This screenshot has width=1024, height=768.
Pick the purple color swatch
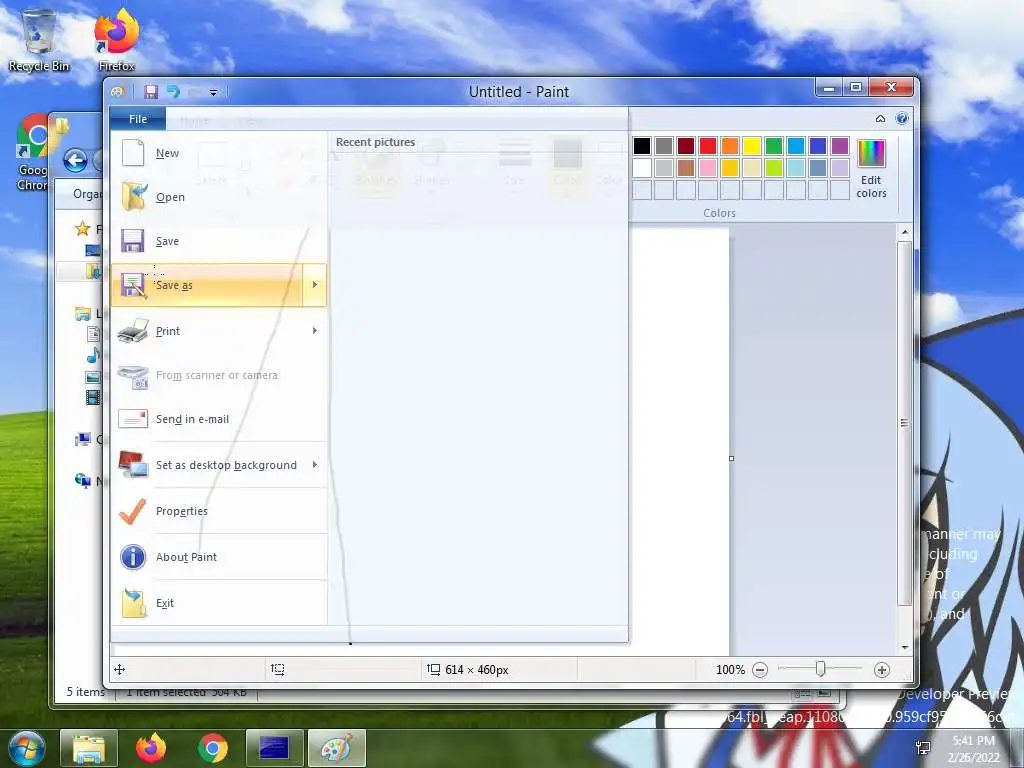[x=840, y=146]
